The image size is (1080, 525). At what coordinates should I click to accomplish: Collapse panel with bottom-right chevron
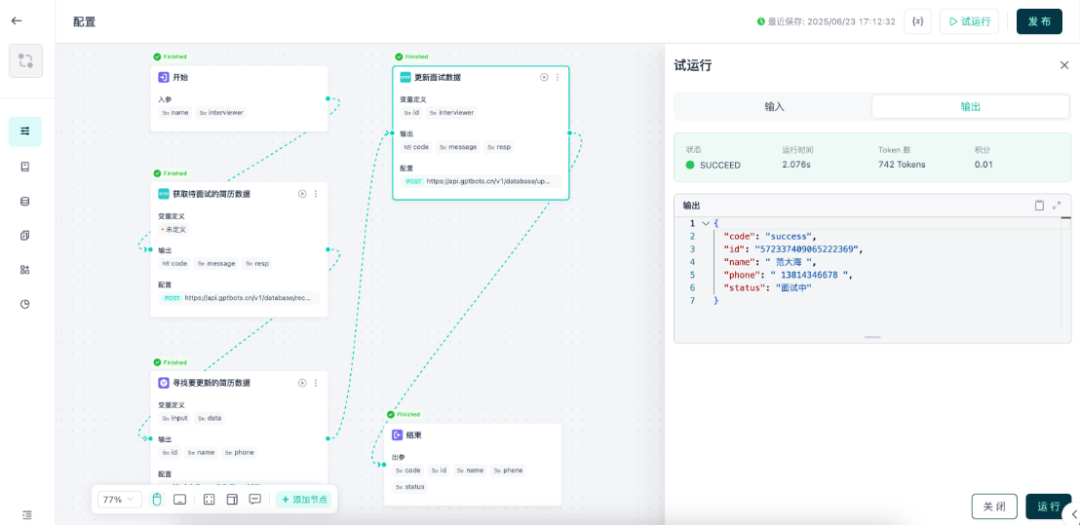[1073, 513]
